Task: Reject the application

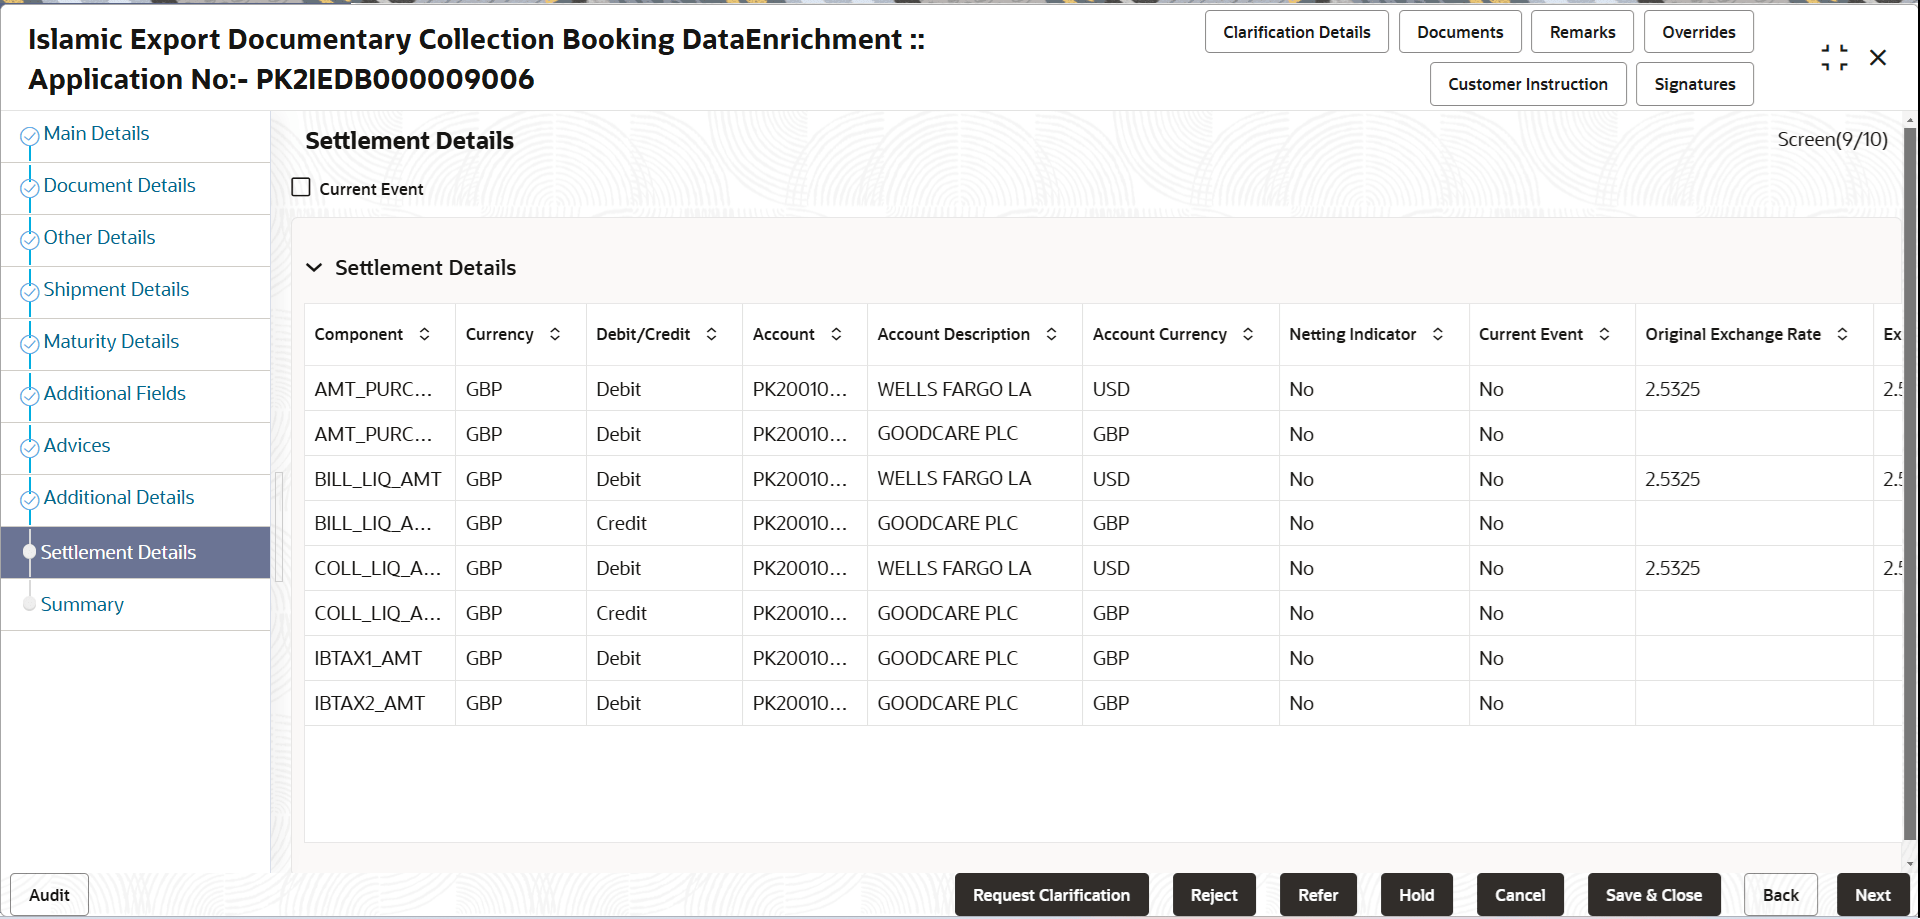Action: pyautogui.click(x=1214, y=895)
